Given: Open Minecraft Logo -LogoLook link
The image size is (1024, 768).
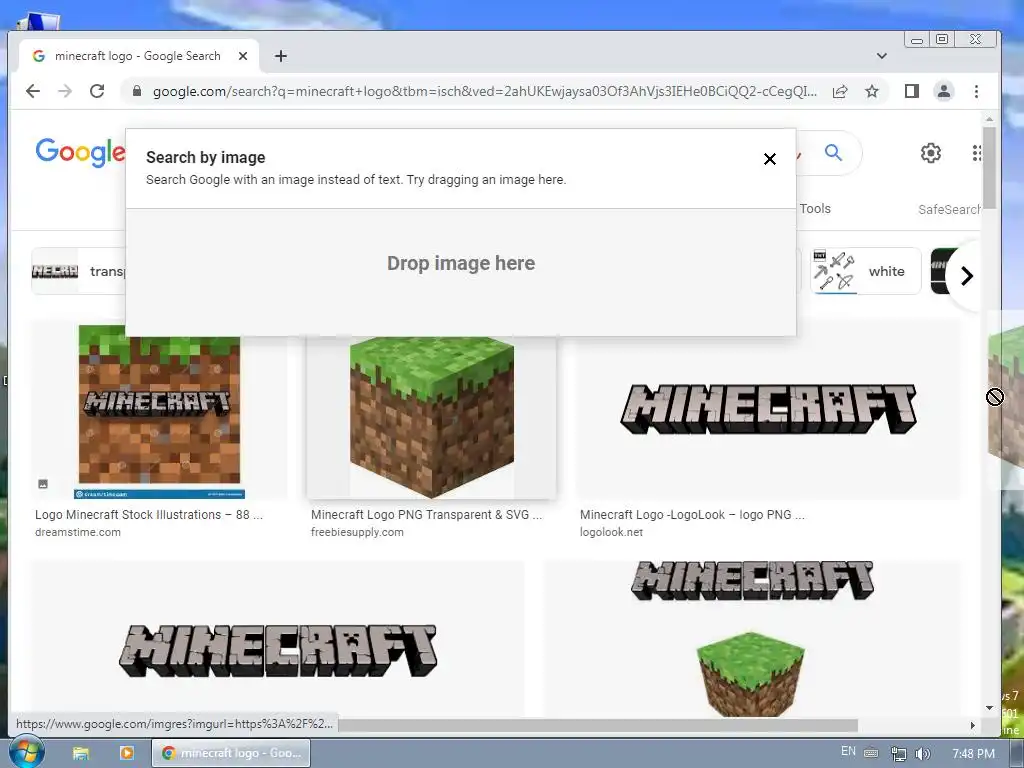Looking at the screenshot, I should pos(692,515).
